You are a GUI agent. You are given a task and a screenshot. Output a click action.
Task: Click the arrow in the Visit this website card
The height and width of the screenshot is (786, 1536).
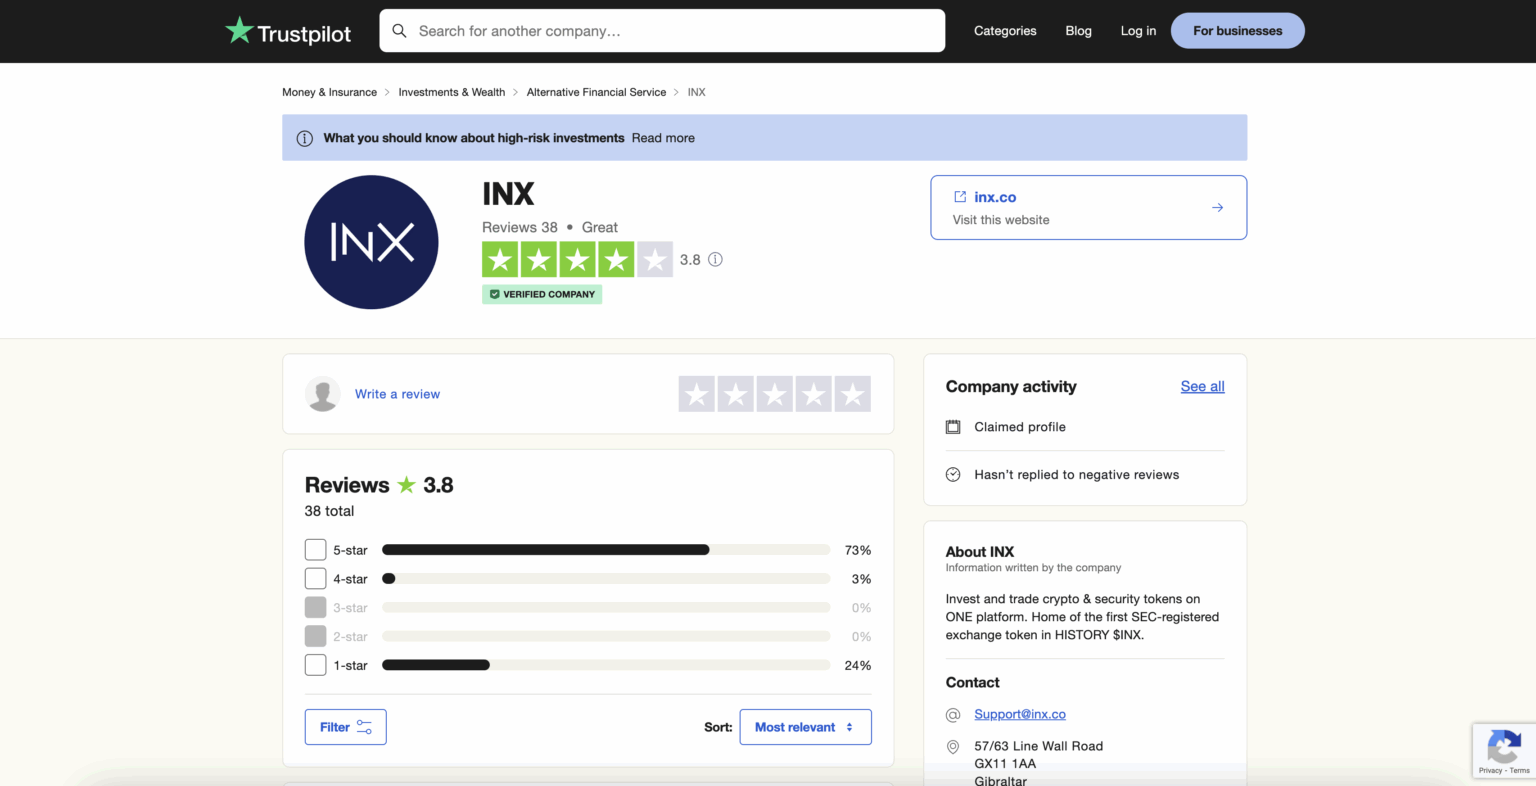[x=1217, y=207]
